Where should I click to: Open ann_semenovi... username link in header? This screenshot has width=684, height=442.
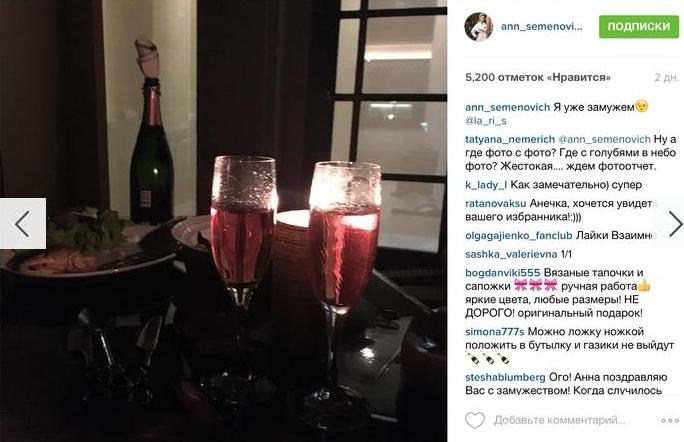click(541, 26)
